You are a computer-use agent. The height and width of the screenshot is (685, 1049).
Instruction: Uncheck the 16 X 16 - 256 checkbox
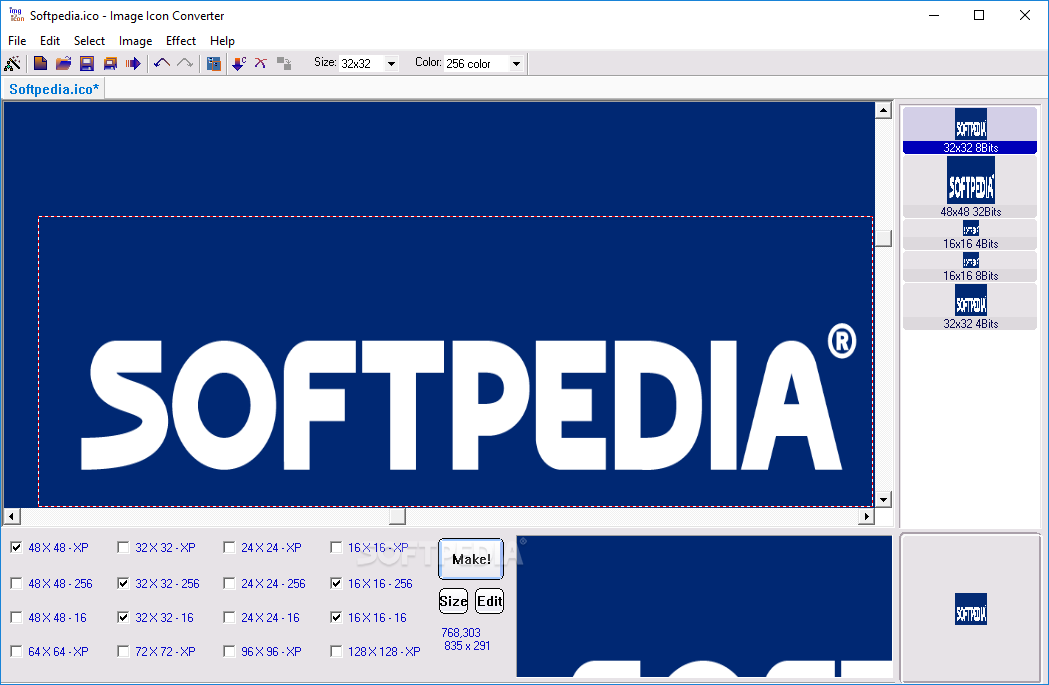pyautogui.click(x=336, y=584)
